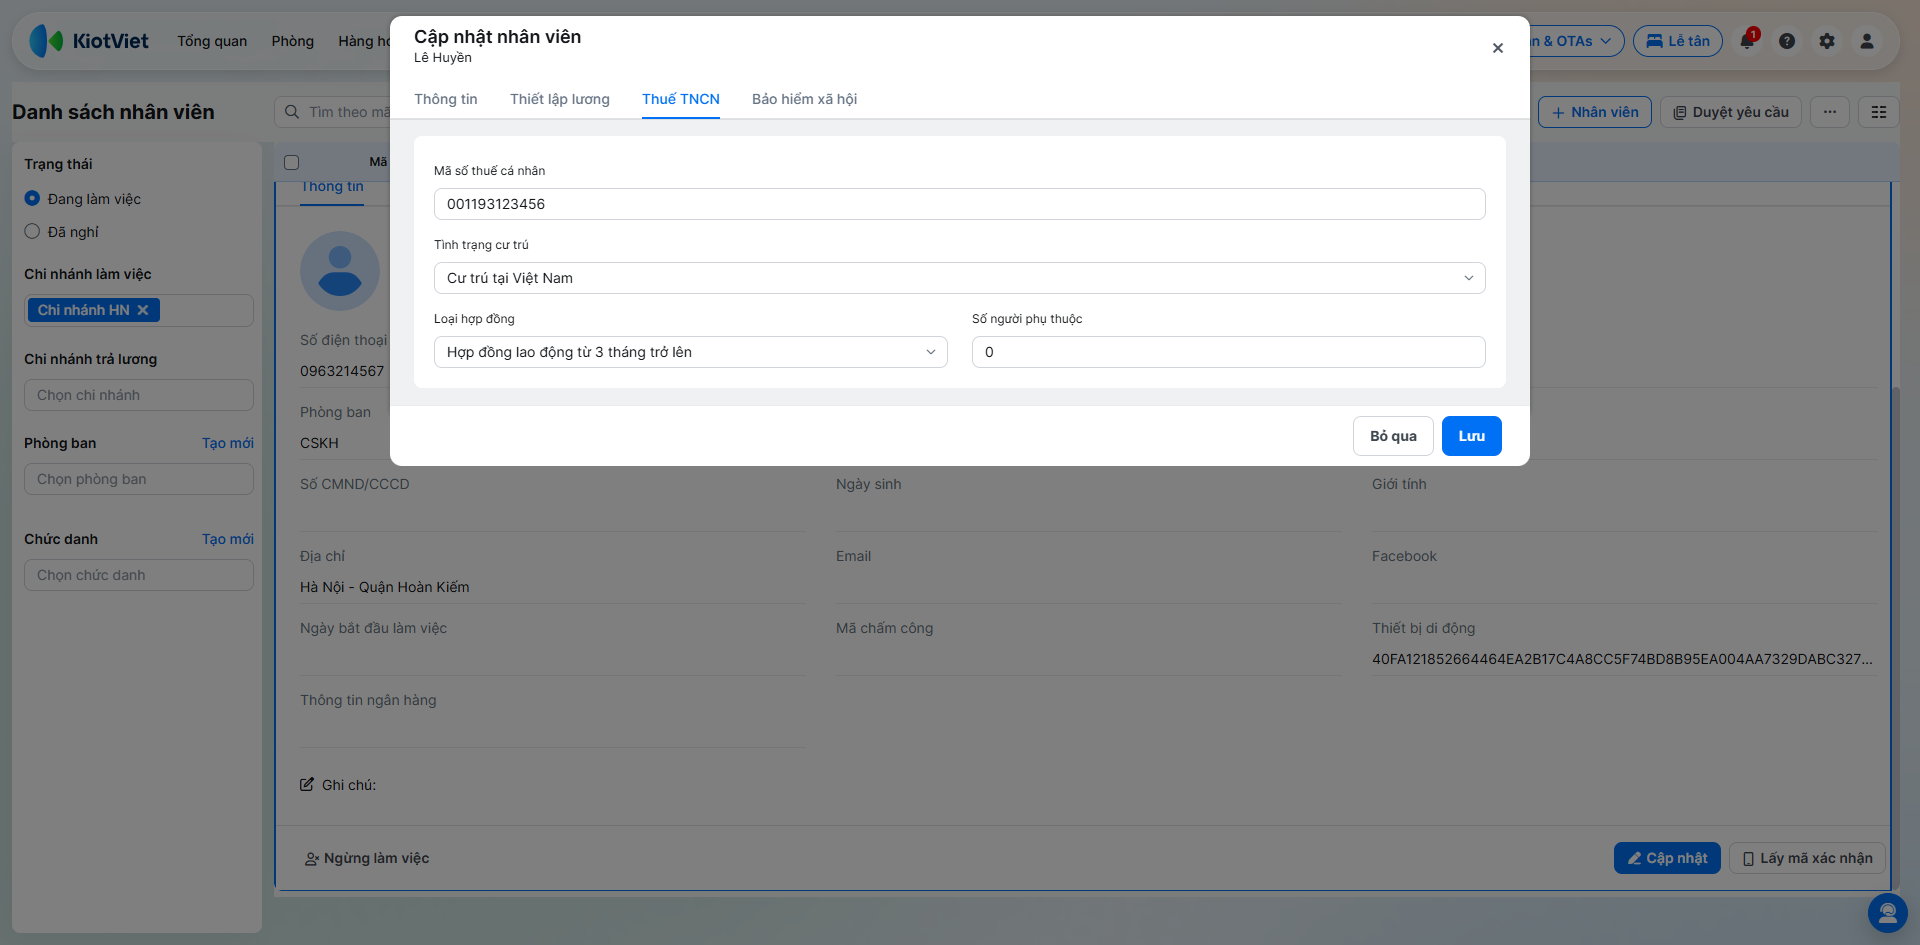This screenshot has width=1920, height=945.
Task: Select the Thuế TNCN tab
Action: (x=681, y=99)
